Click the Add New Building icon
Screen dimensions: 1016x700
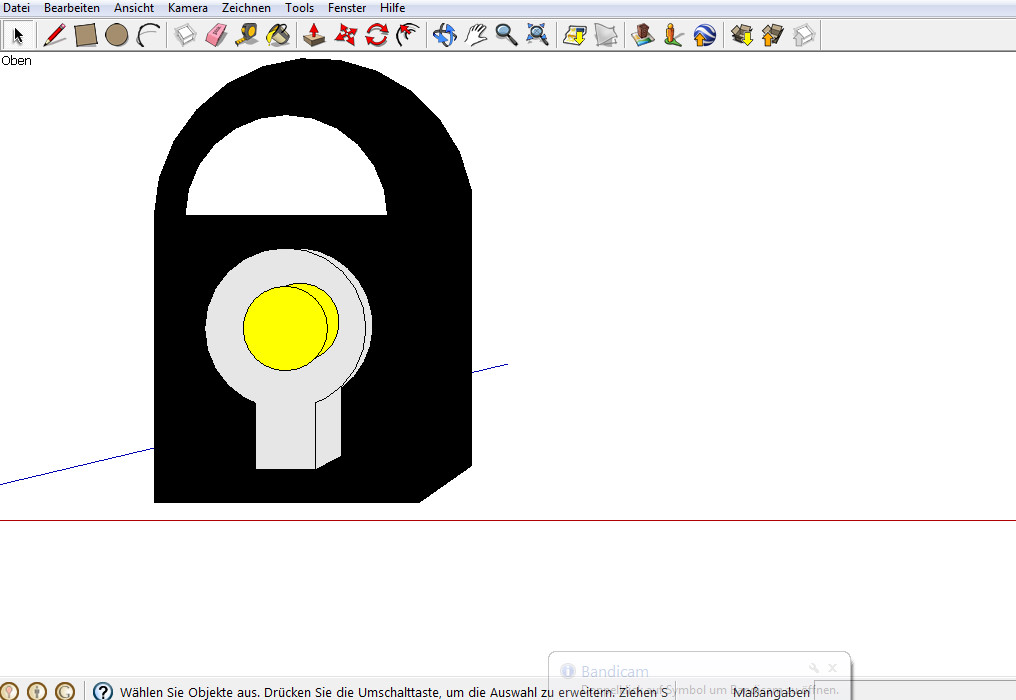(x=643, y=35)
